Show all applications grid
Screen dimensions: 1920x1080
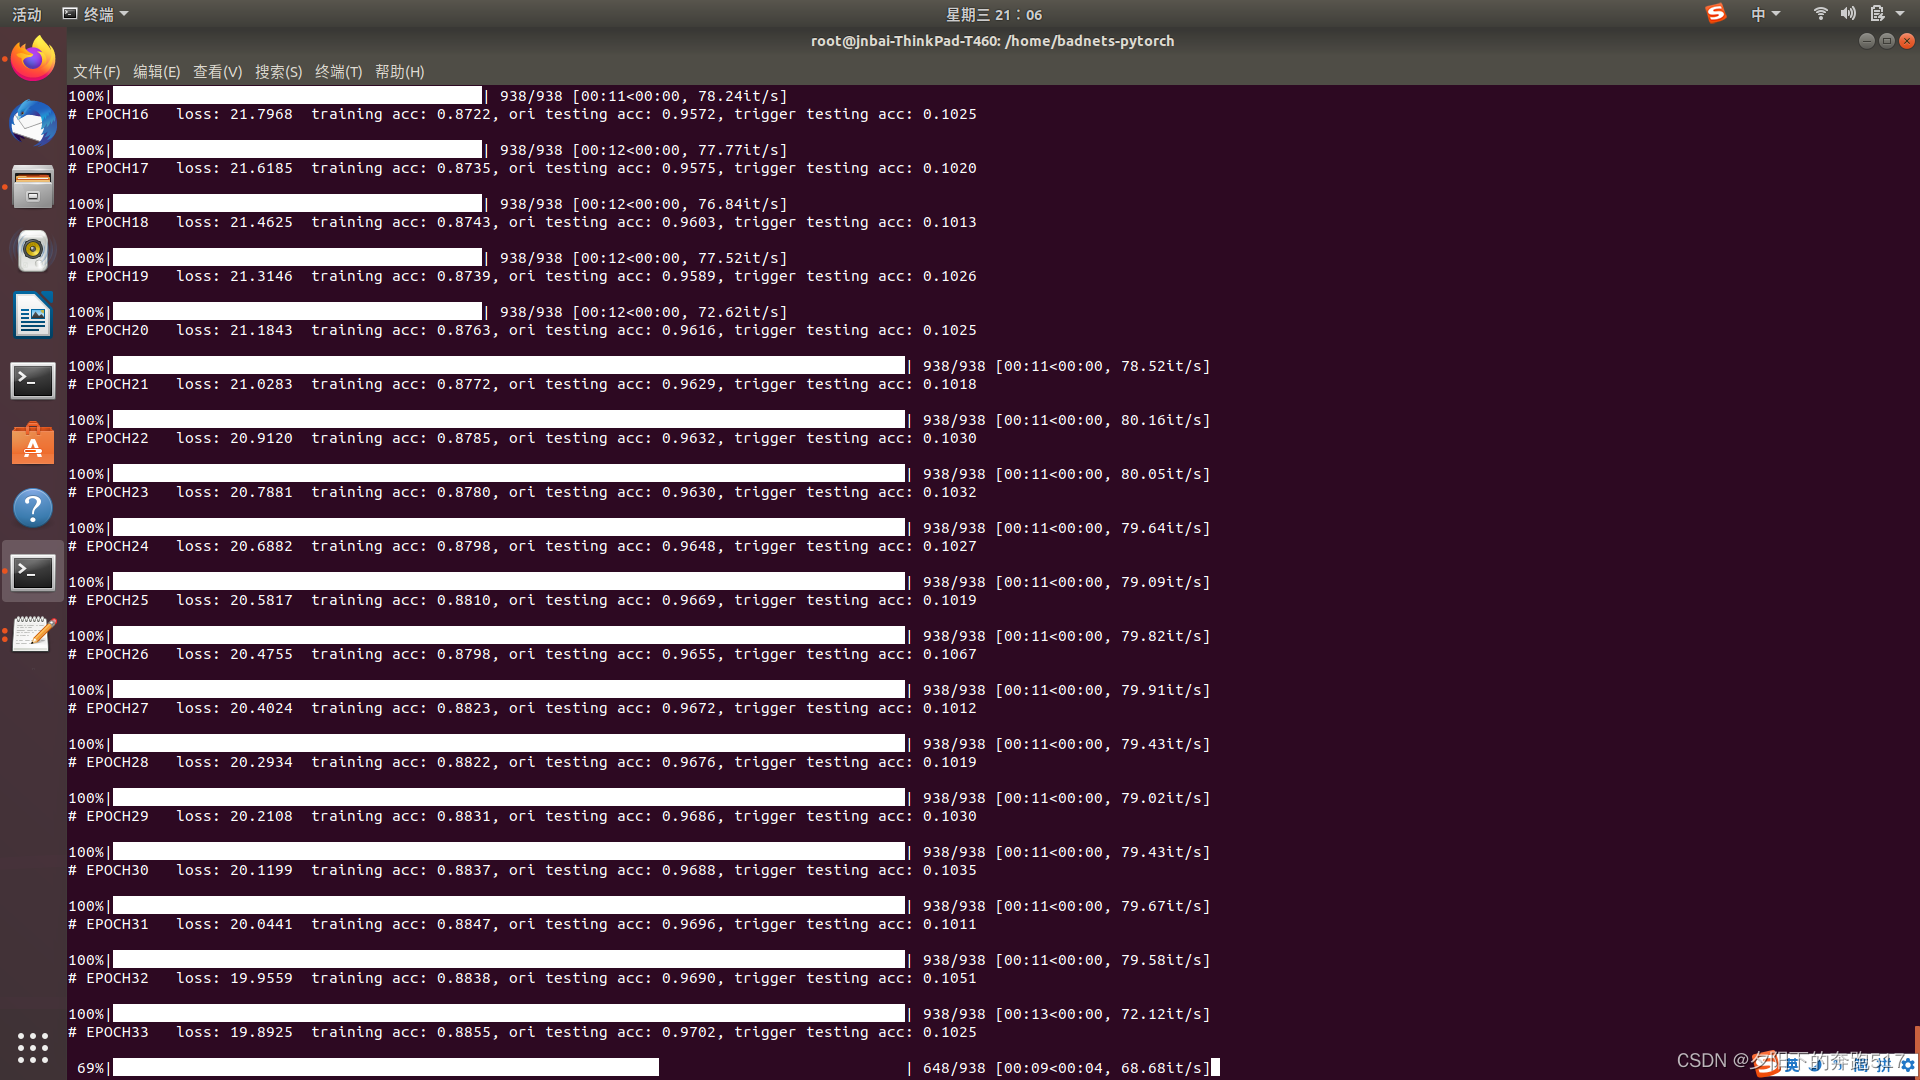tap(33, 1047)
